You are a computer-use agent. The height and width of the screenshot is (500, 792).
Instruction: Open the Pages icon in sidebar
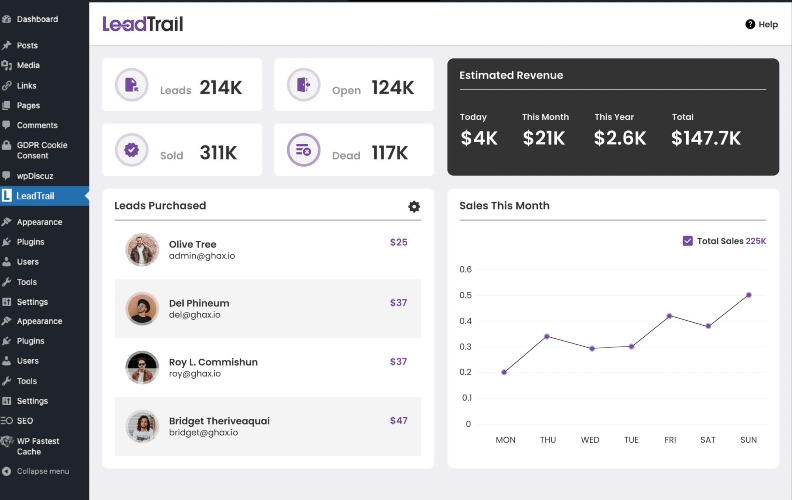tap(6, 106)
